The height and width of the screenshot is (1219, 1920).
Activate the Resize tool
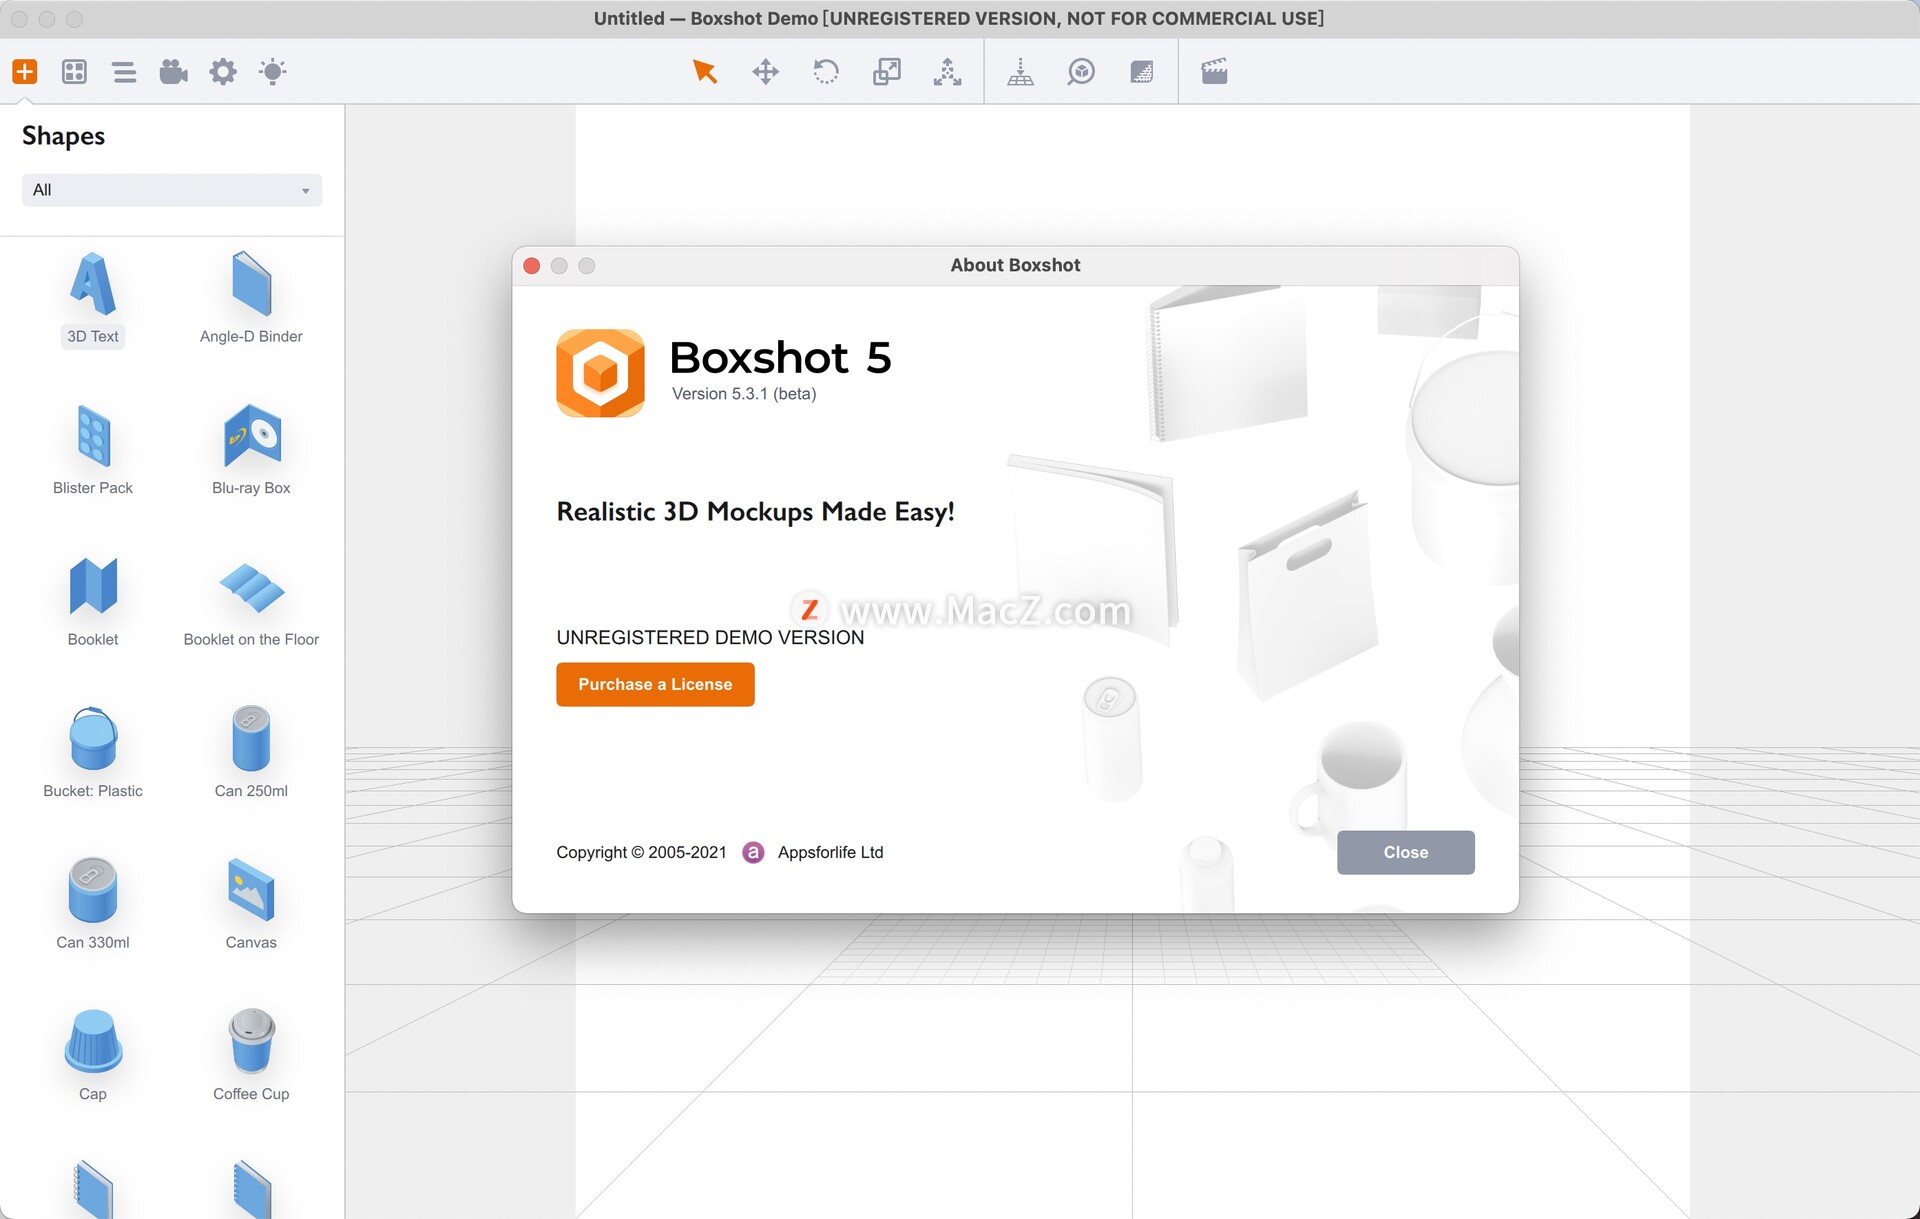(x=887, y=71)
